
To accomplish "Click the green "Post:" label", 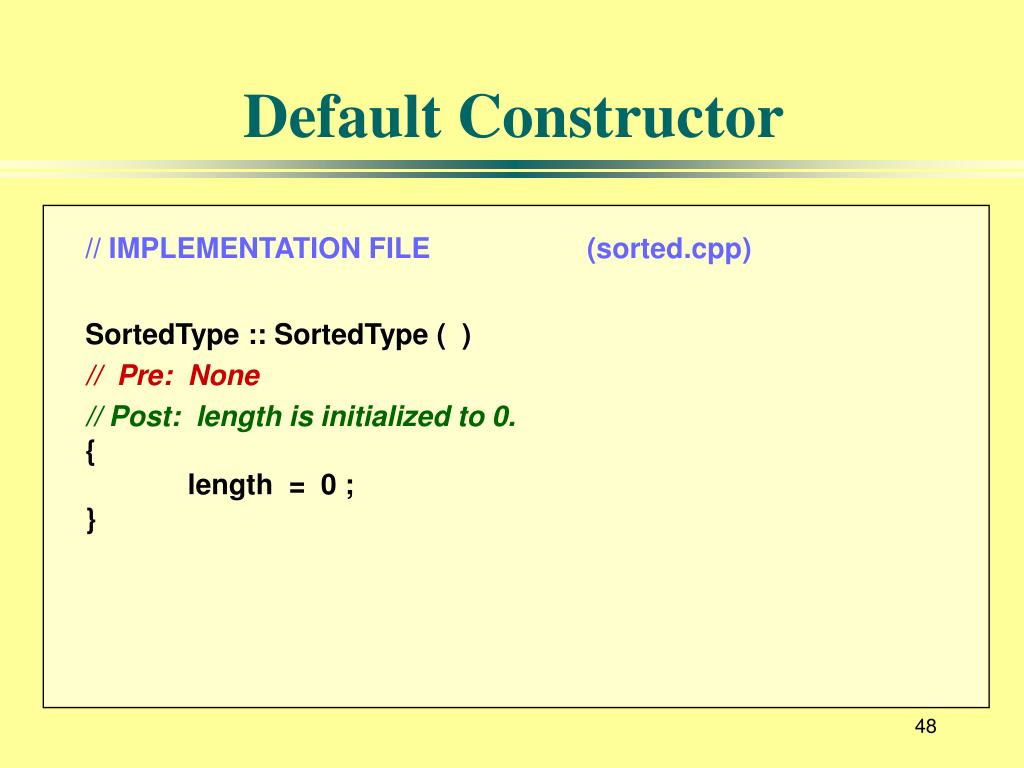I will click(146, 417).
